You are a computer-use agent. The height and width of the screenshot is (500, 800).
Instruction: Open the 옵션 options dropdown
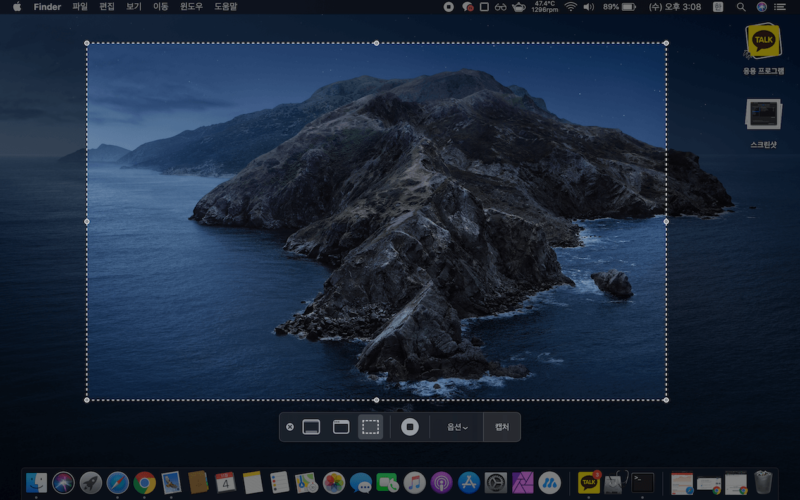[457, 427]
